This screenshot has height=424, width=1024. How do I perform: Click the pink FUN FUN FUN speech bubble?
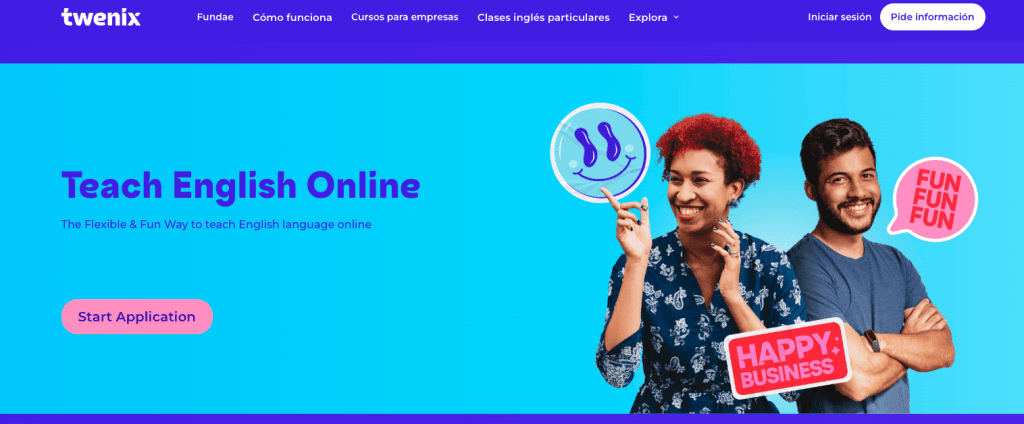point(932,199)
